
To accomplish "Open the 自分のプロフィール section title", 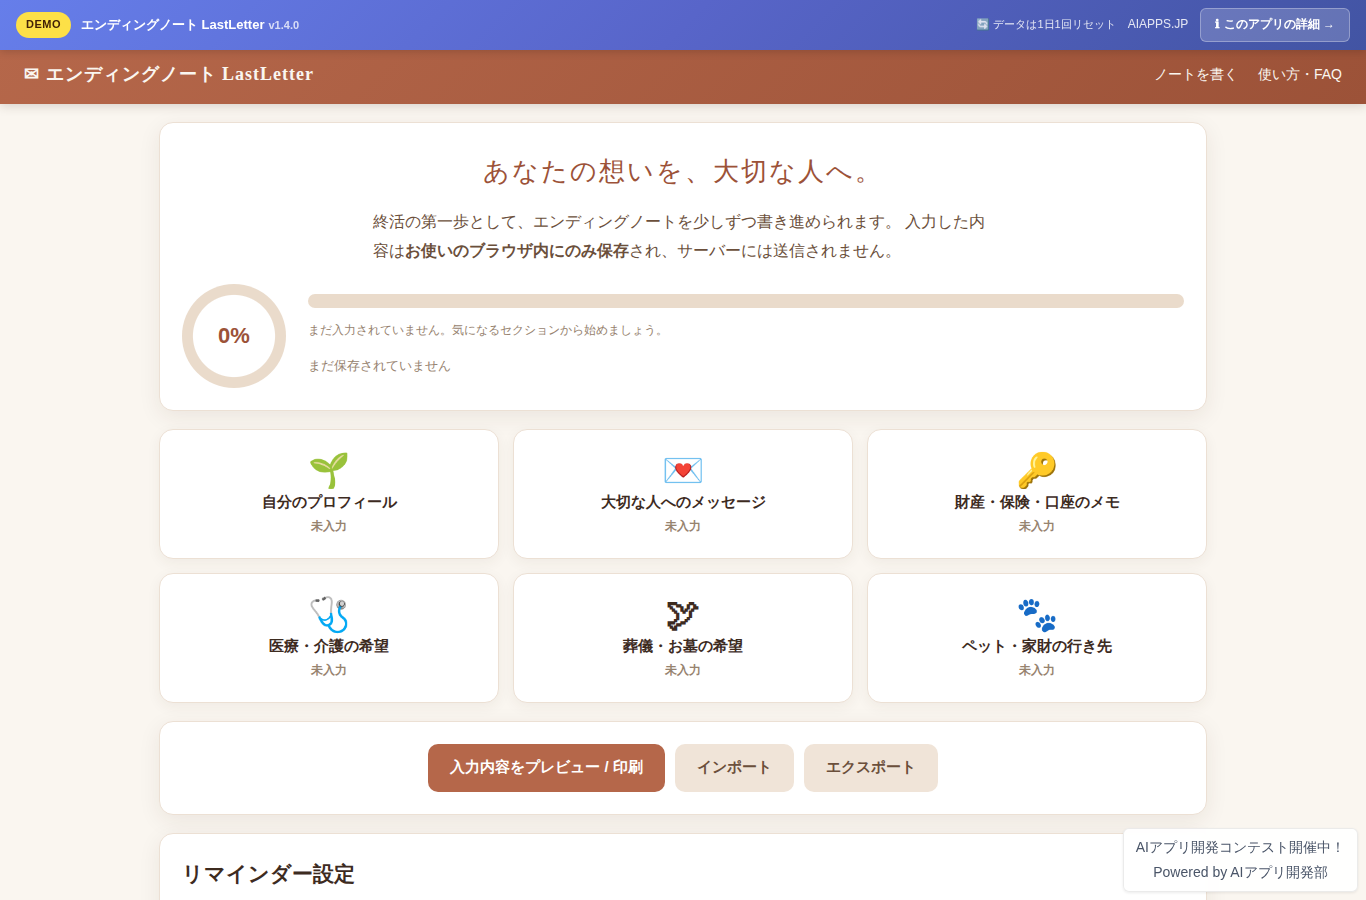I will (329, 502).
